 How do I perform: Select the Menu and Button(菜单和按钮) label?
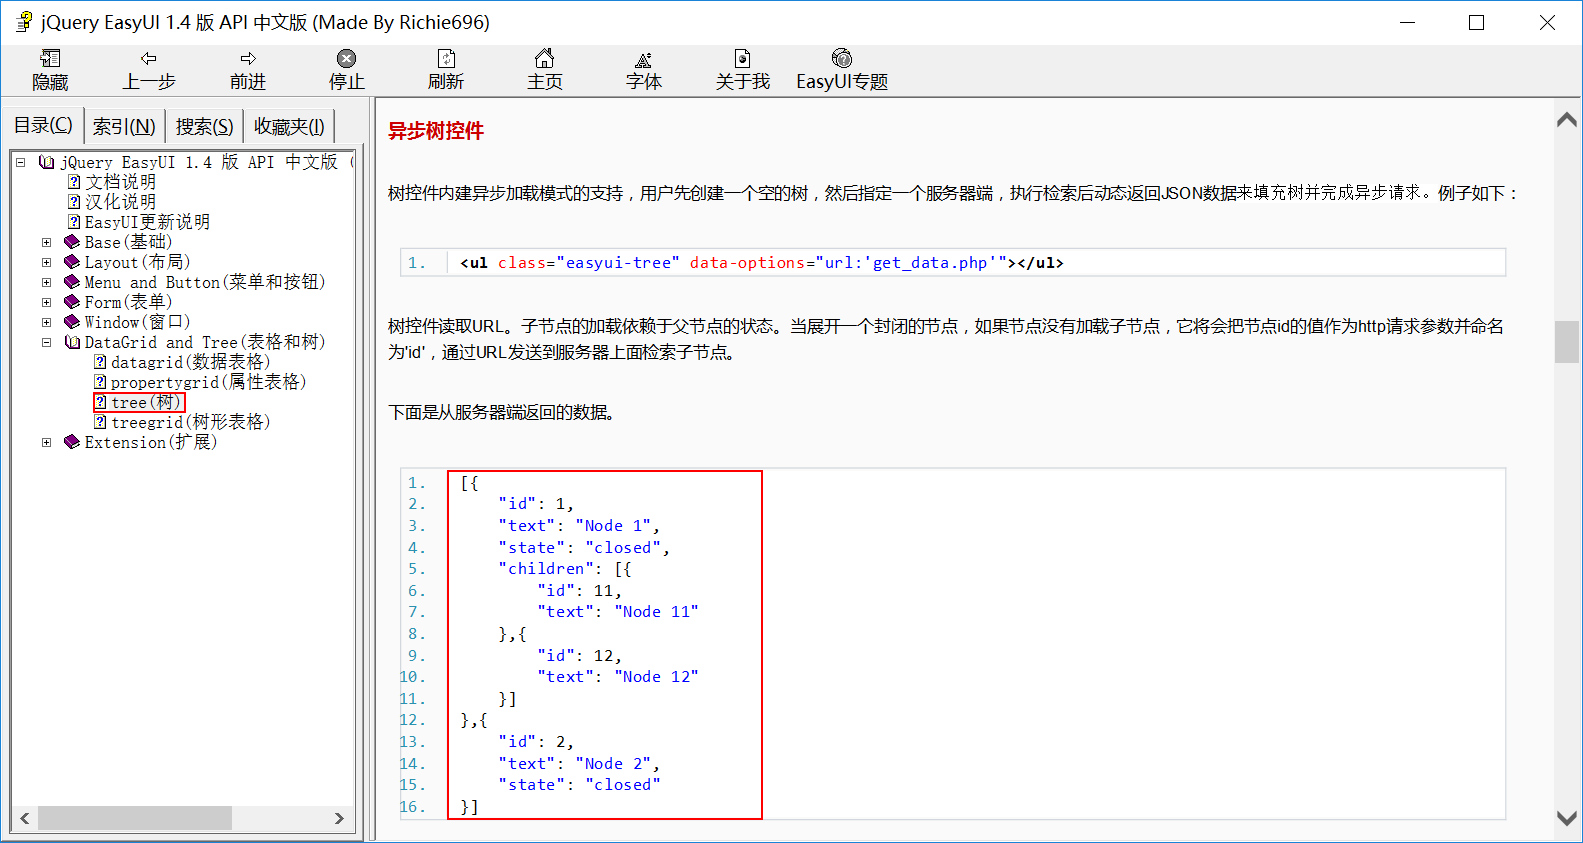tap(205, 282)
